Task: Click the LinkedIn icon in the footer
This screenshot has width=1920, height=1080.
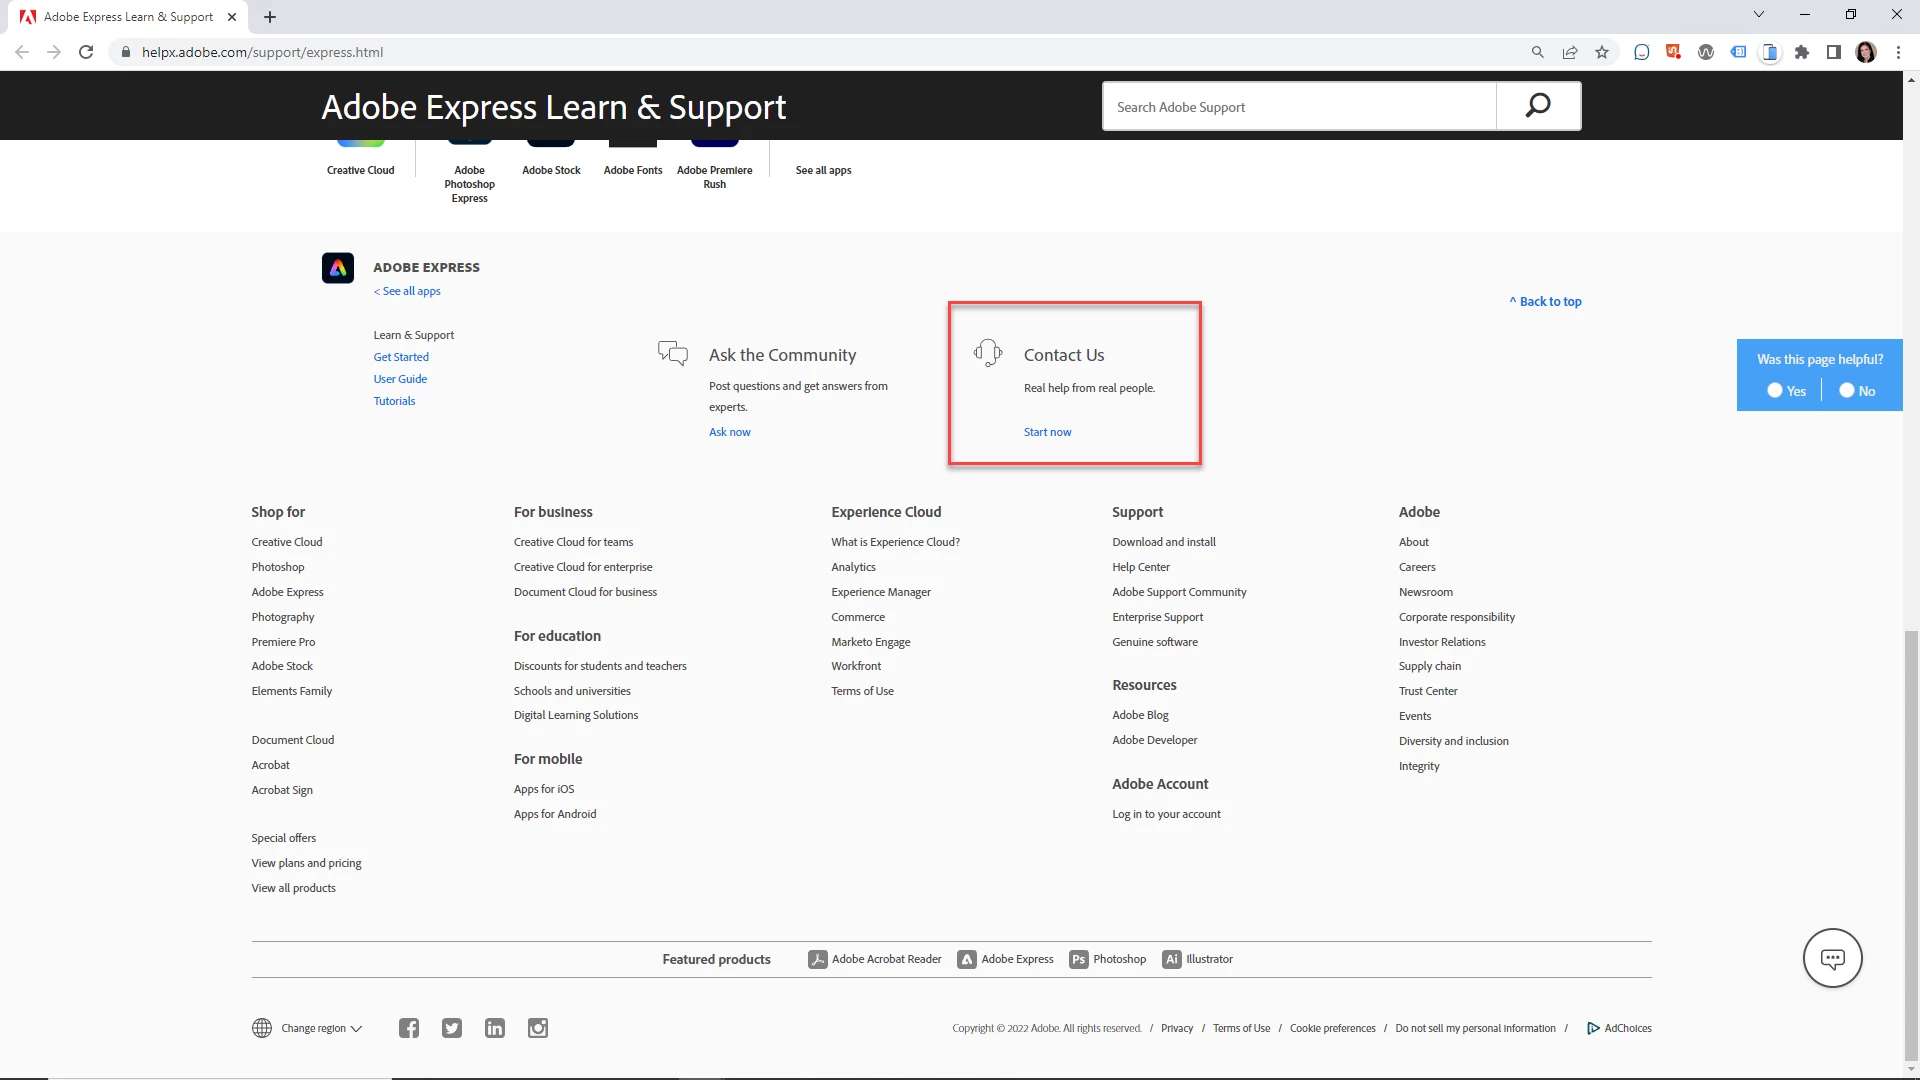Action: click(x=495, y=1028)
